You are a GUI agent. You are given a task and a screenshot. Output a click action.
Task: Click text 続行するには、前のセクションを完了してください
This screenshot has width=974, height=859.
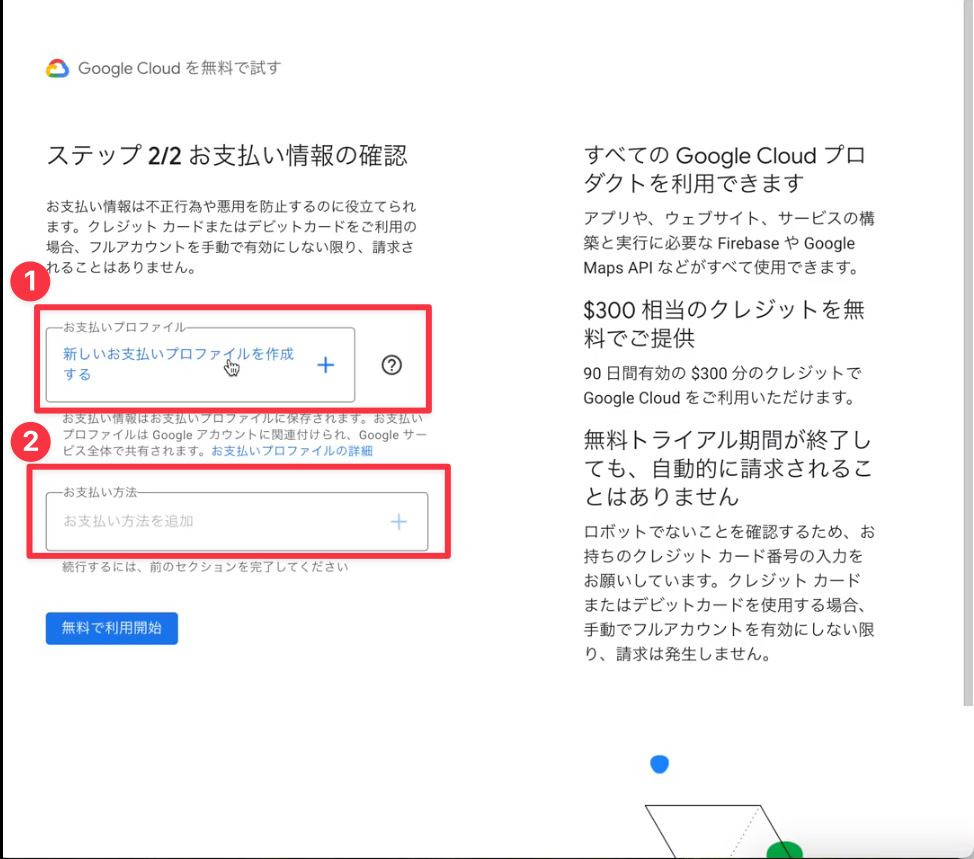[205, 566]
